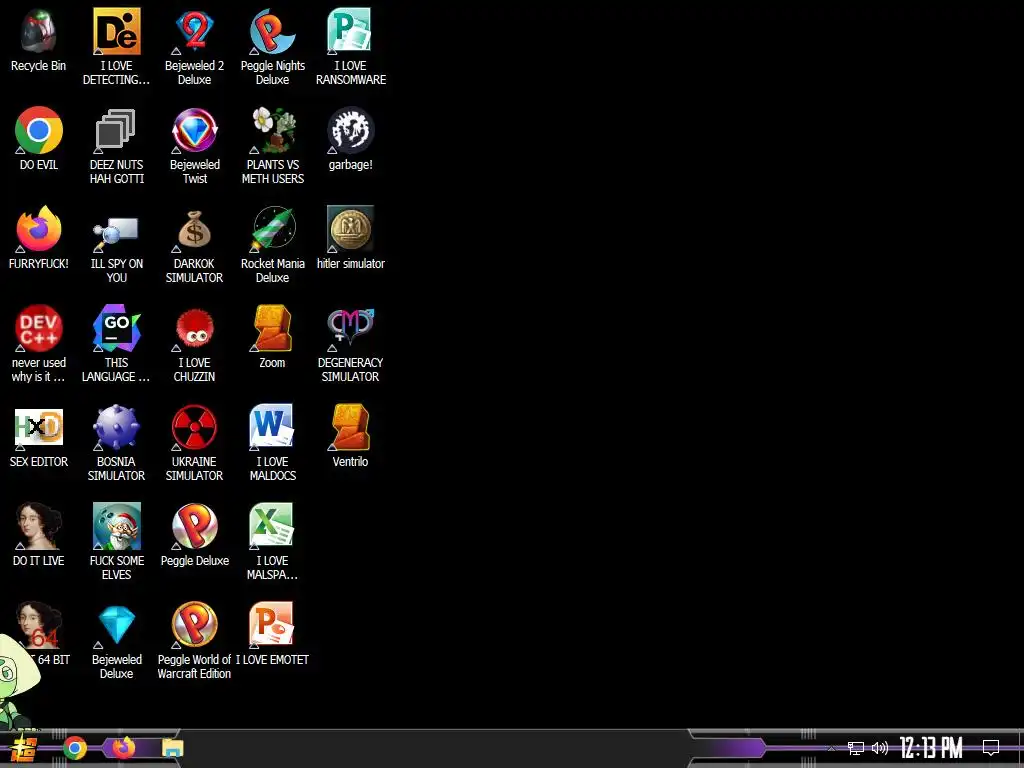Select the gray stacked-windows desktop shortcut
The width and height of the screenshot is (1024, 768).
pos(116,130)
